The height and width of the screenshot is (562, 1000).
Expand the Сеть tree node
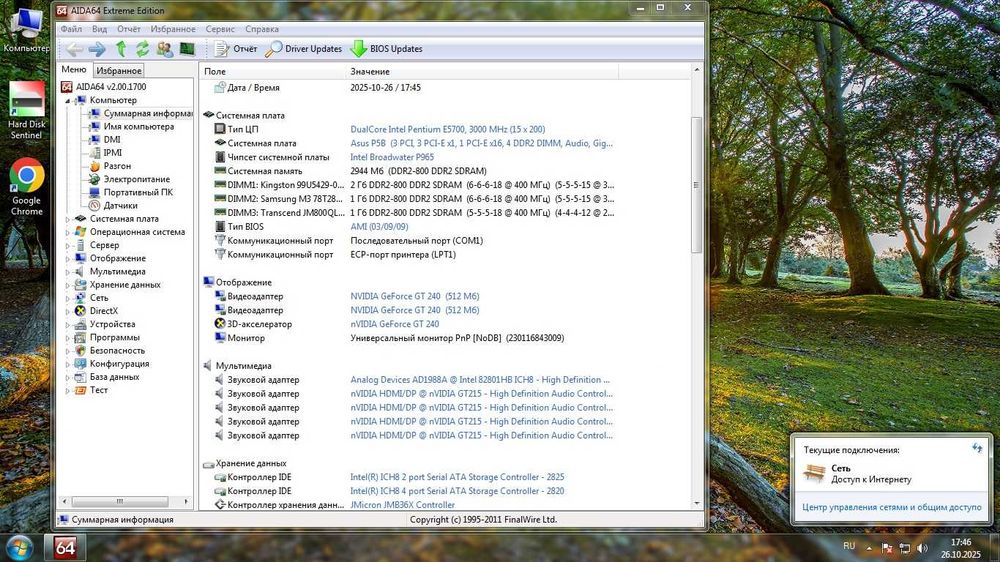[x=67, y=299]
